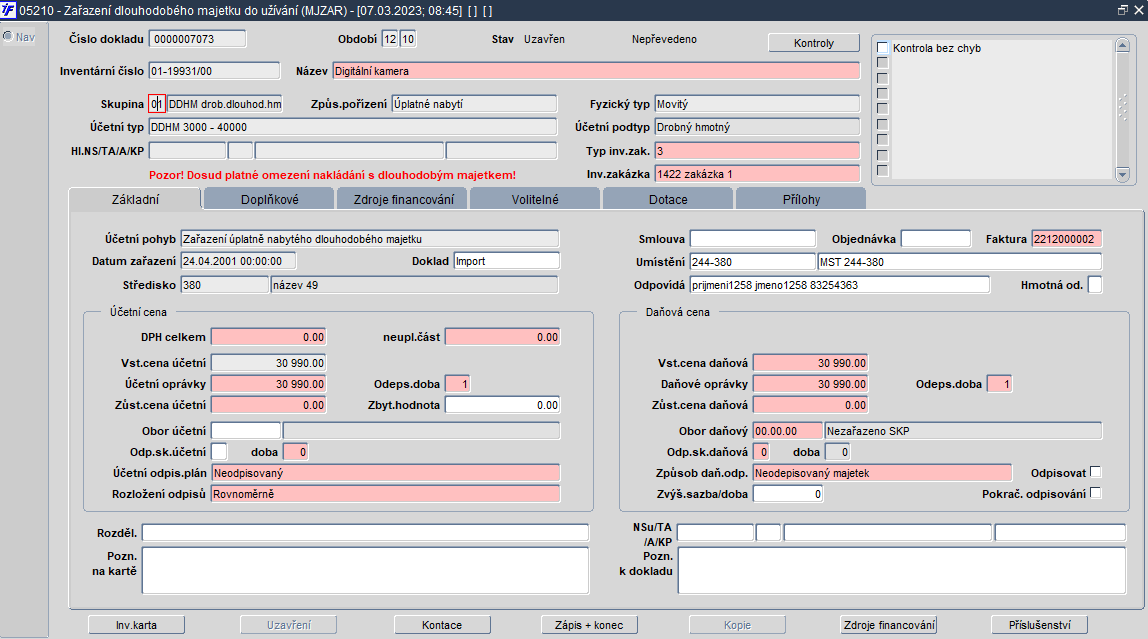Viewport: 1148px width, 639px height.
Task: Click the Zbyt.hodnota field
Action: pyautogui.click(x=502, y=405)
